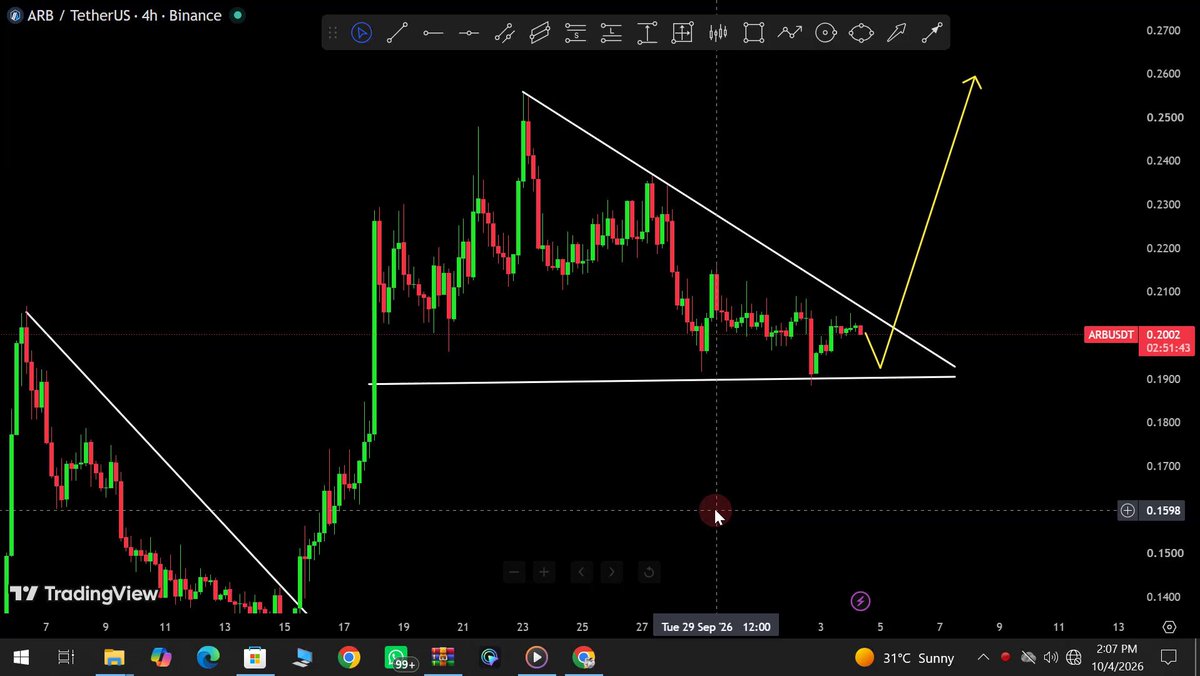1200x676 pixels.
Task: Open the 31°C Sunny weather widget
Action: (905, 657)
